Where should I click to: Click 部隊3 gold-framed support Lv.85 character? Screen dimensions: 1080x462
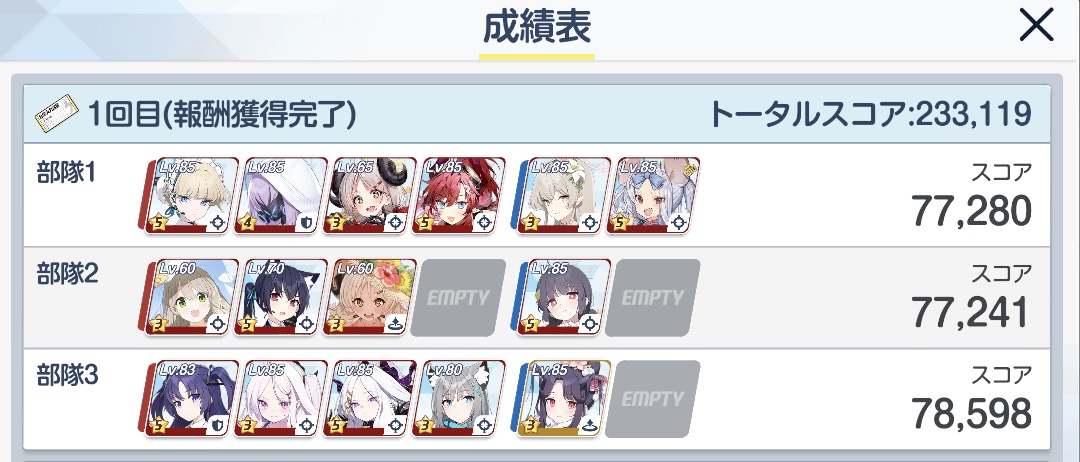(562, 399)
